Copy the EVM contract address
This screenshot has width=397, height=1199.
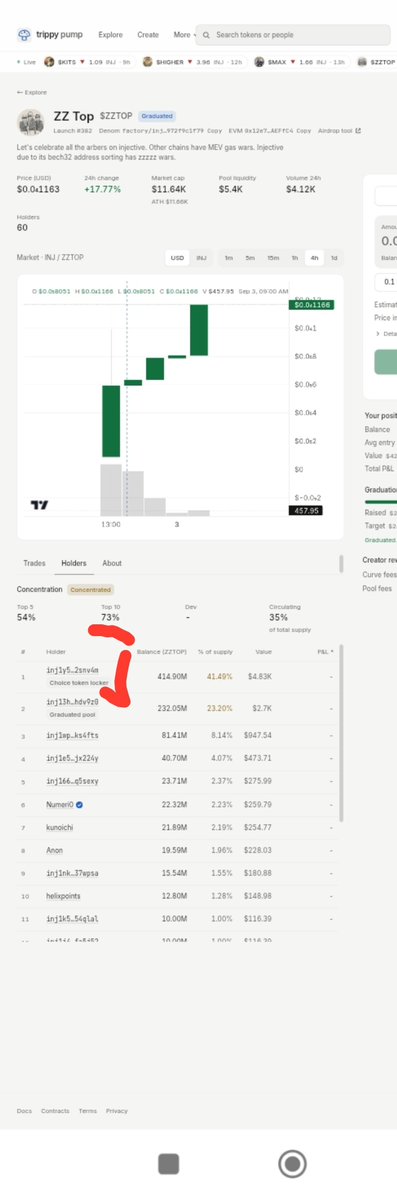304,131
